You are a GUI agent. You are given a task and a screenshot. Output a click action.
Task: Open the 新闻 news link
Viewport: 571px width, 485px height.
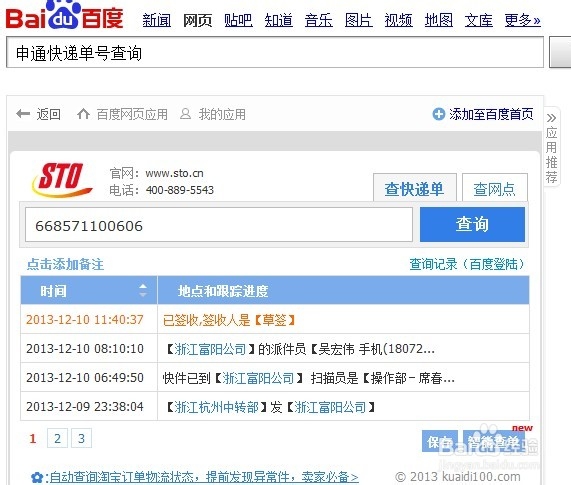157,20
